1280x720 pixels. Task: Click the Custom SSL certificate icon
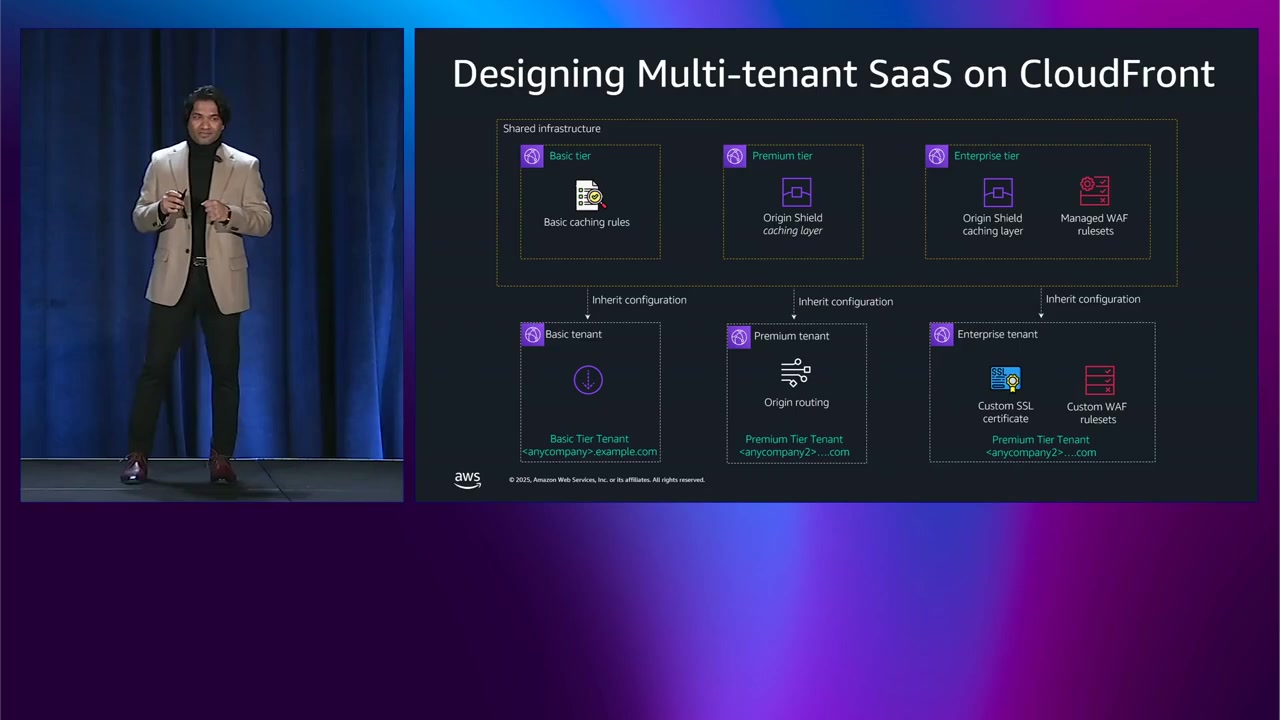coord(1005,379)
